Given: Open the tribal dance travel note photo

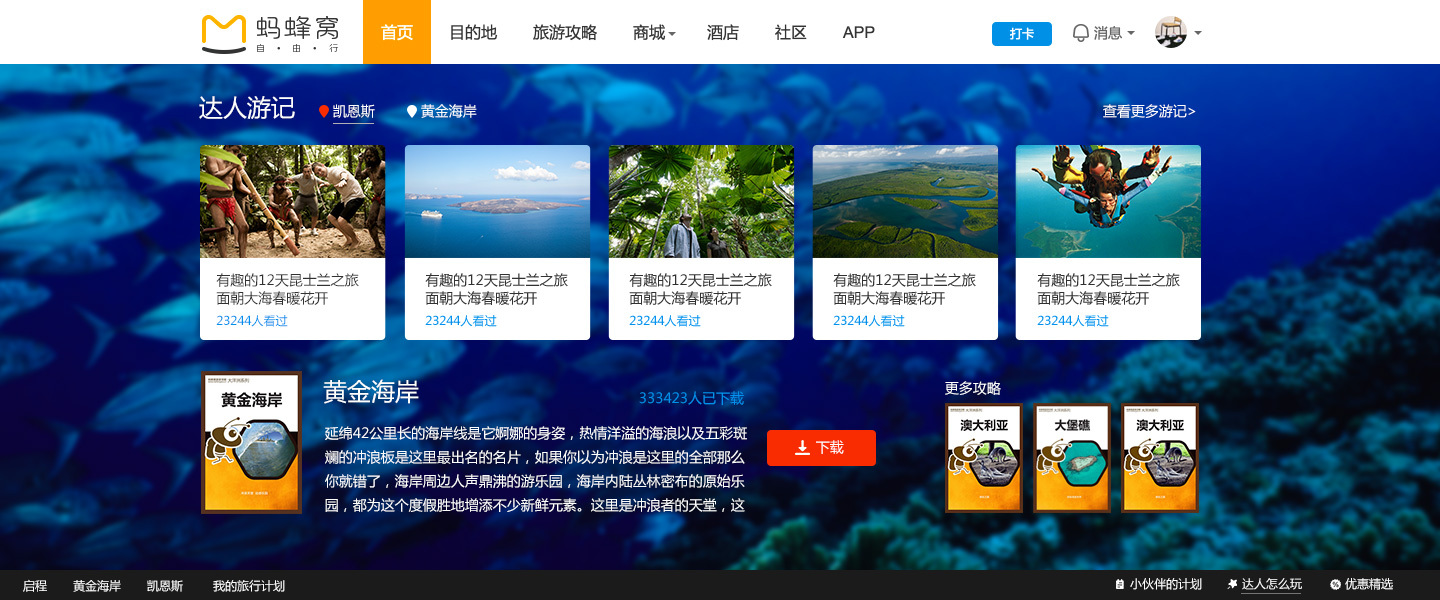Looking at the screenshot, I should [292, 202].
